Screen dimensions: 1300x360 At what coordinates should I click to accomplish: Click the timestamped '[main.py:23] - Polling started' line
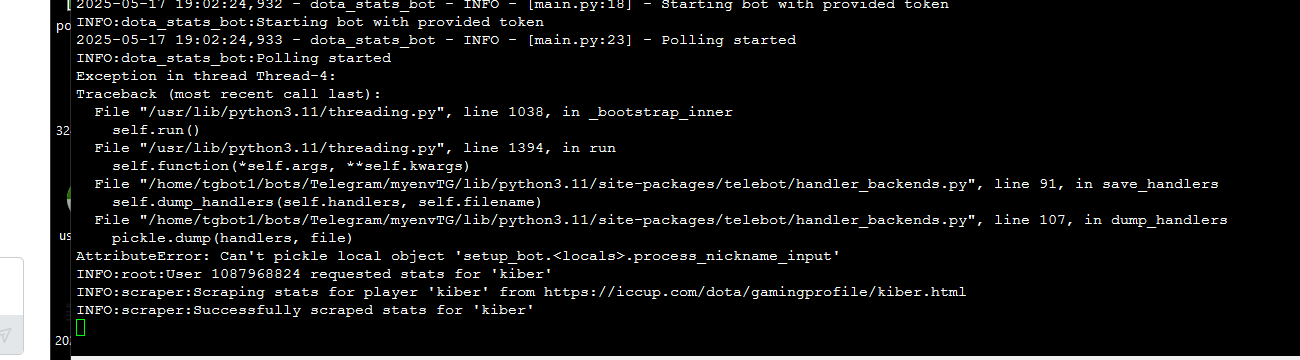coord(436,40)
